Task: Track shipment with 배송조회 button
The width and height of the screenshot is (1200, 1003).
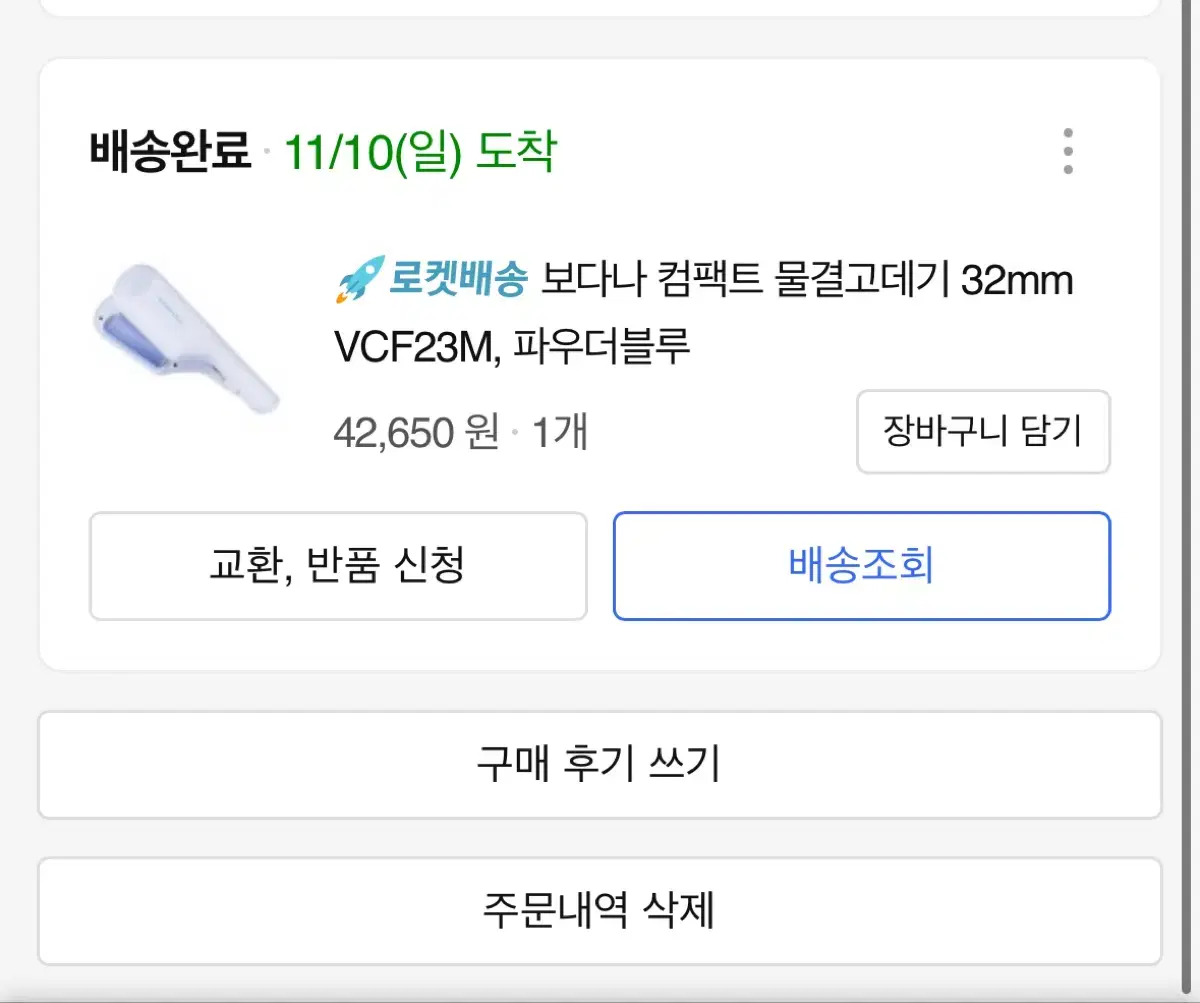Action: coord(862,566)
